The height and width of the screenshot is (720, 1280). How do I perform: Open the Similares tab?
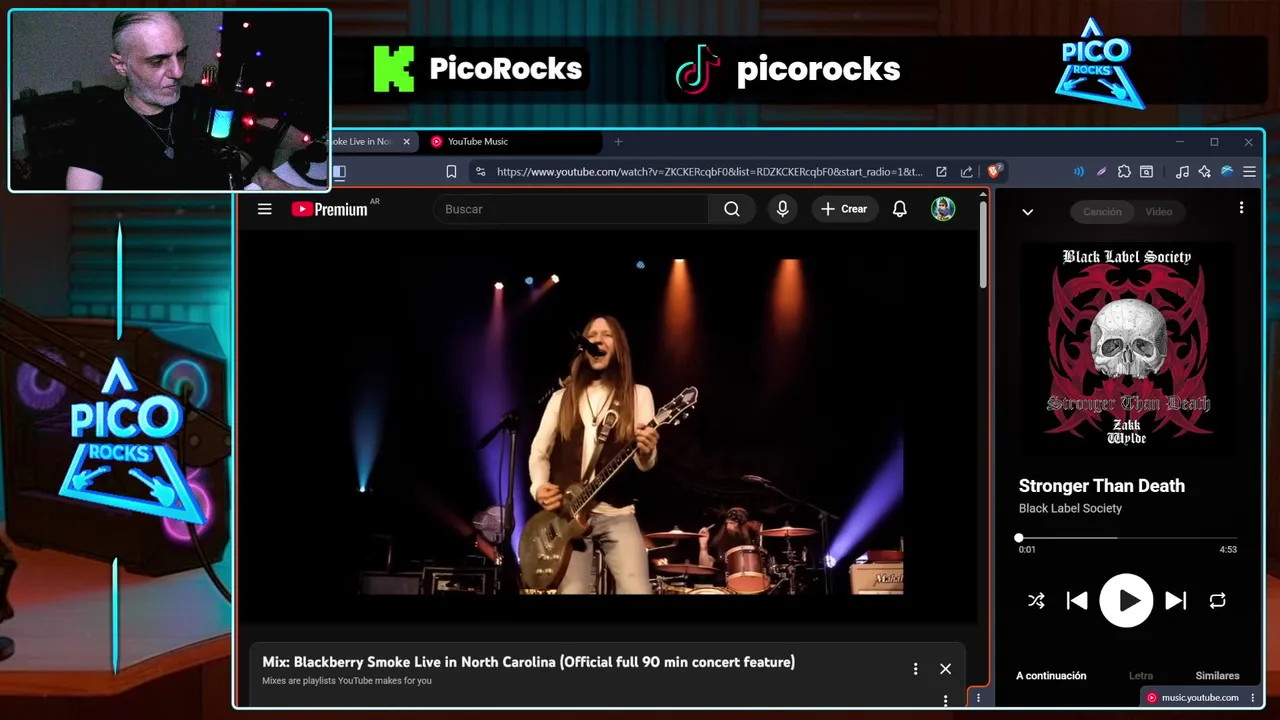pyautogui.click(x=1217, y=676)
